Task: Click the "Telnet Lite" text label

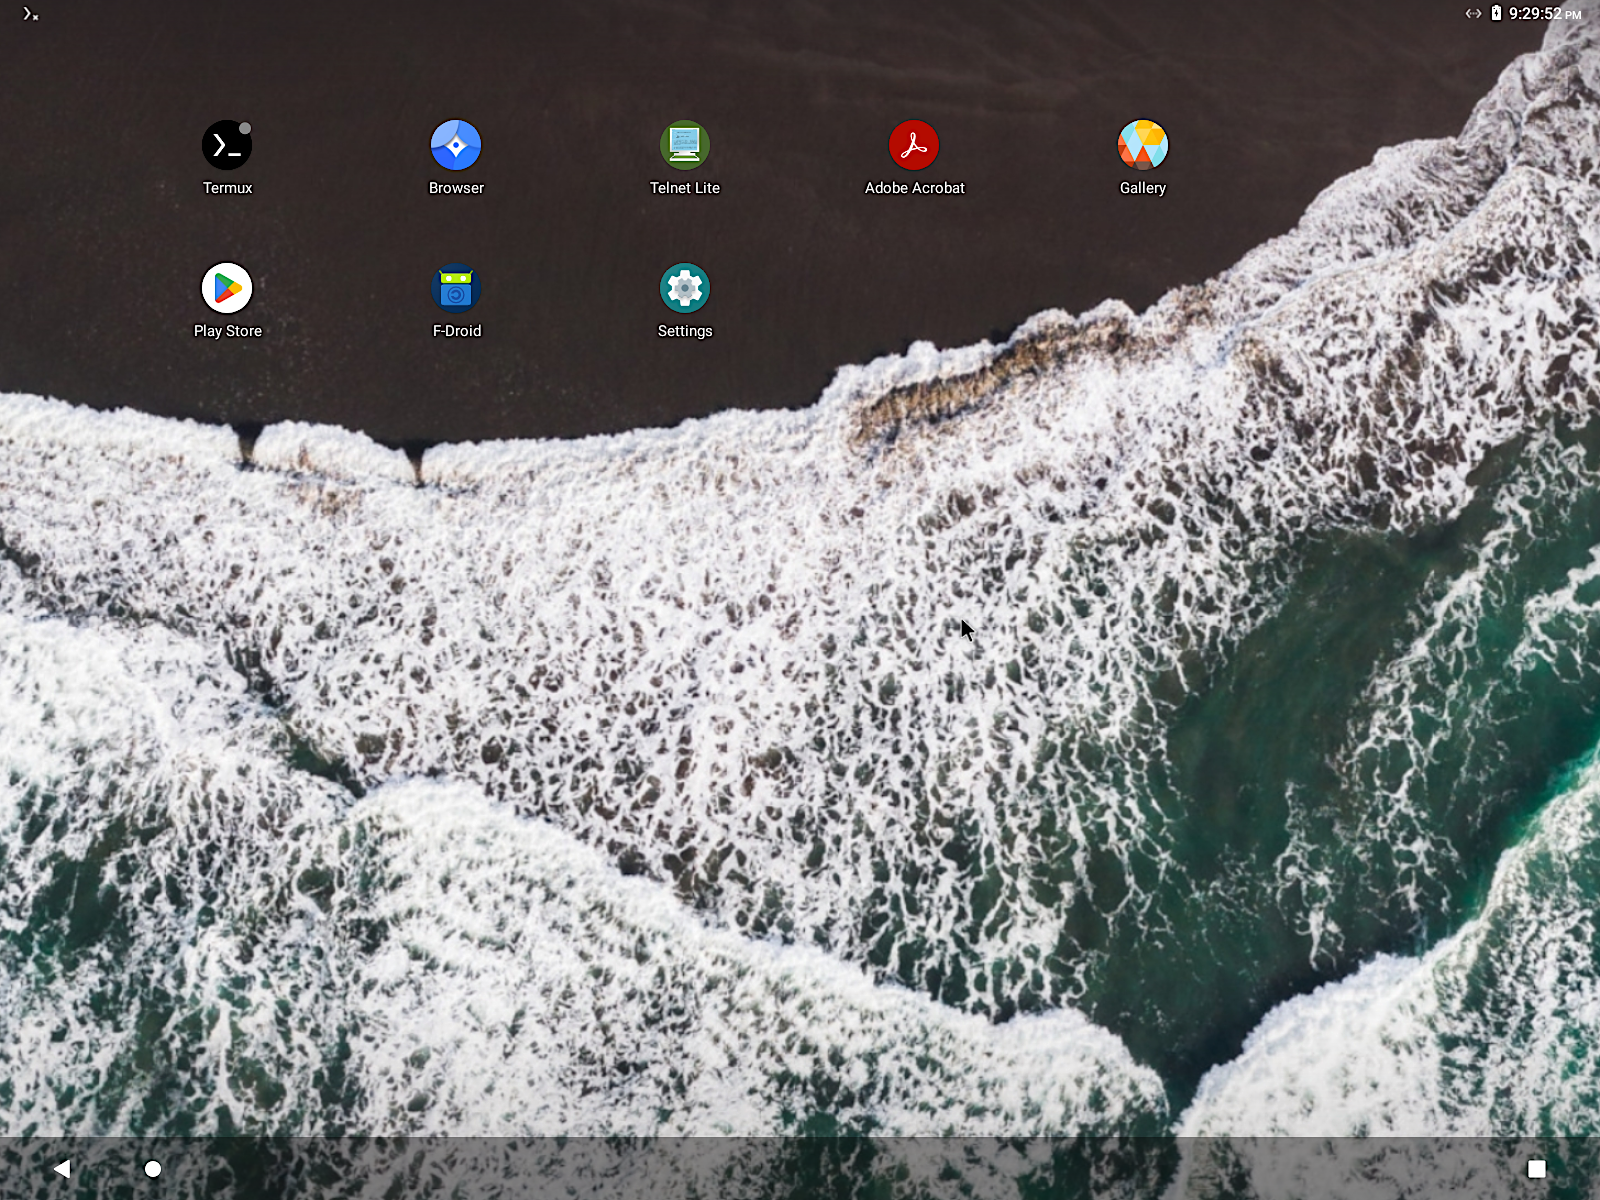Action: point(685,188)
